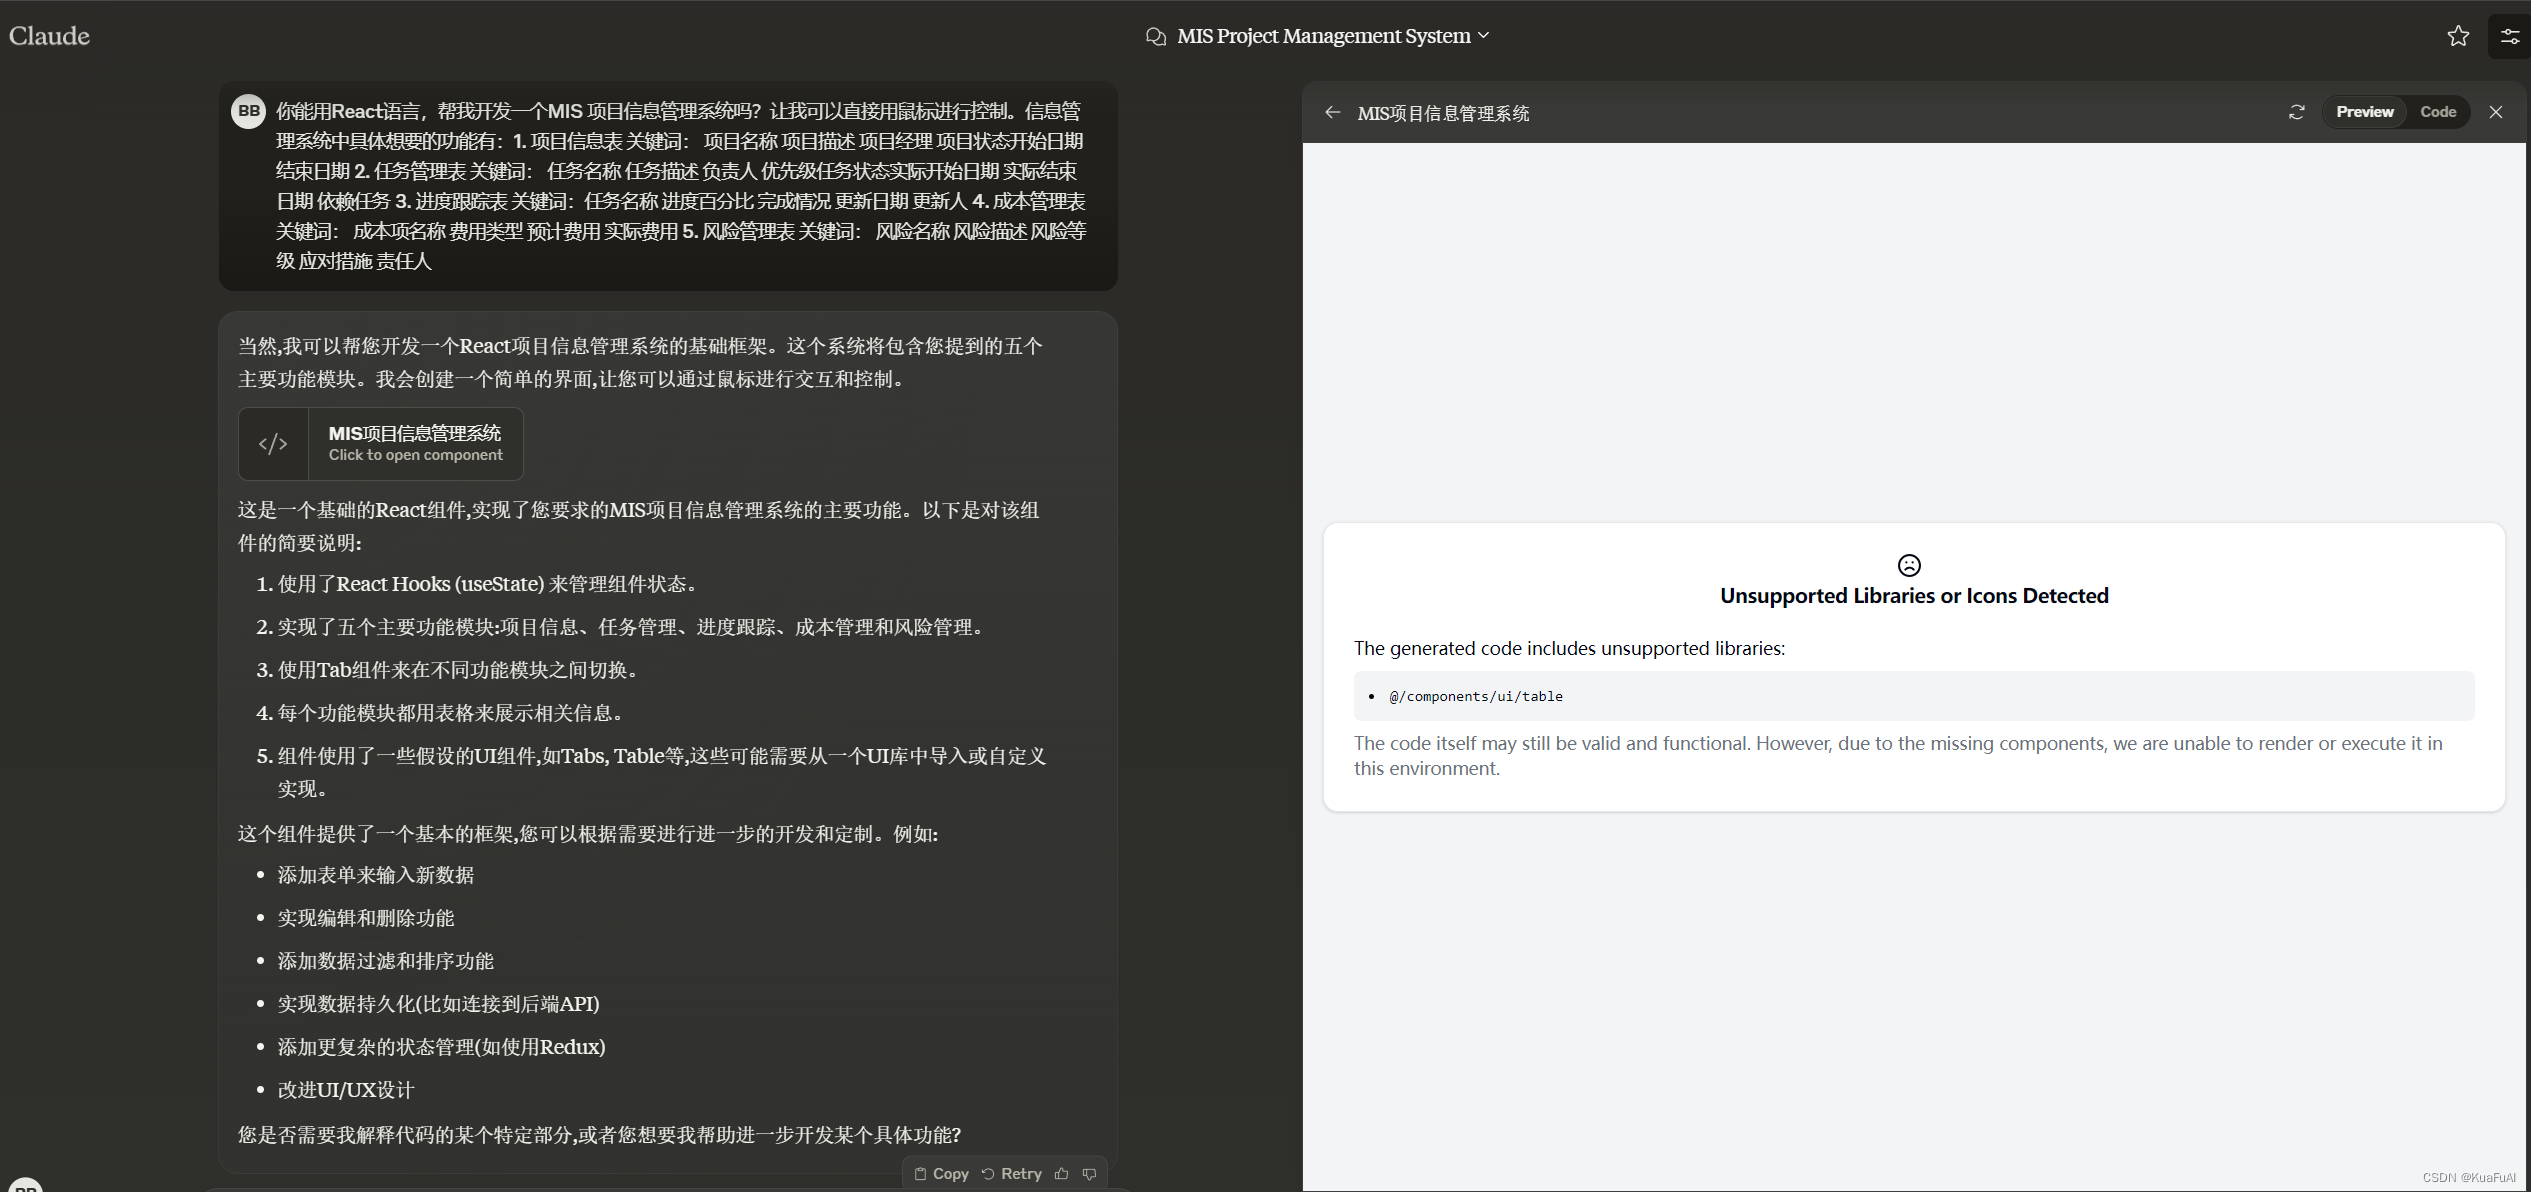Click the Claude logo
The height and width of the screenshot is (1192, 2531).
tap(49, 36)
